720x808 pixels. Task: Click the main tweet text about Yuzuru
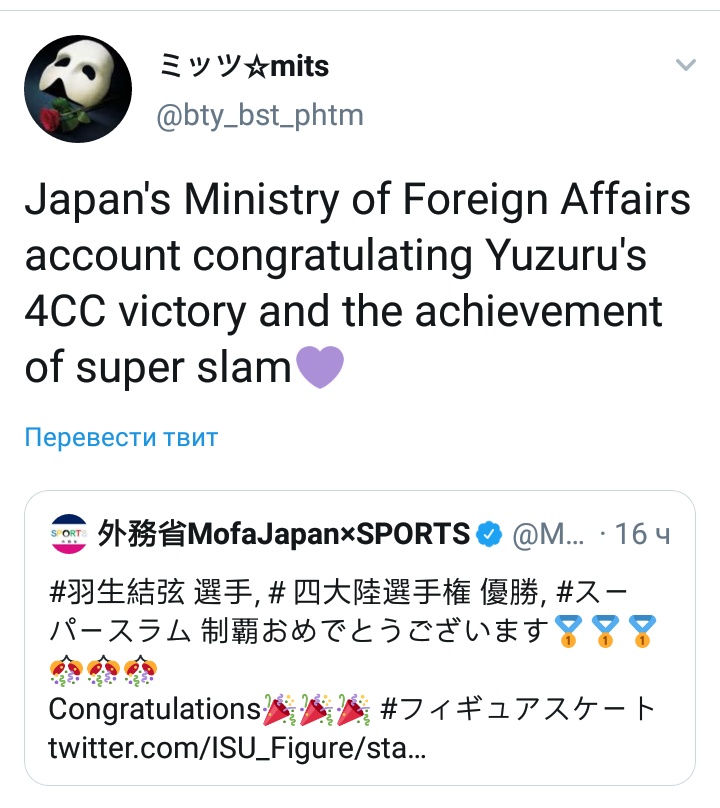(358, 282)
